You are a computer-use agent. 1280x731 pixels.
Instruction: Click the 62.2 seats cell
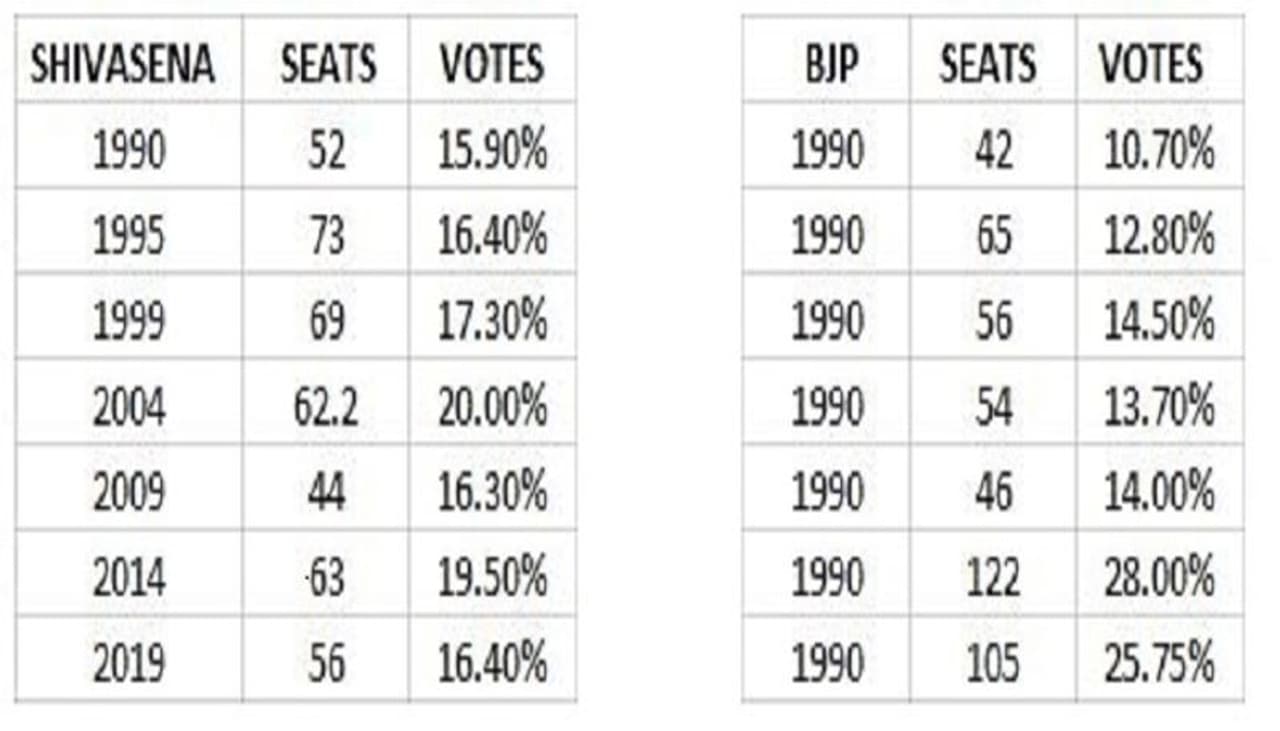[326, 408]
